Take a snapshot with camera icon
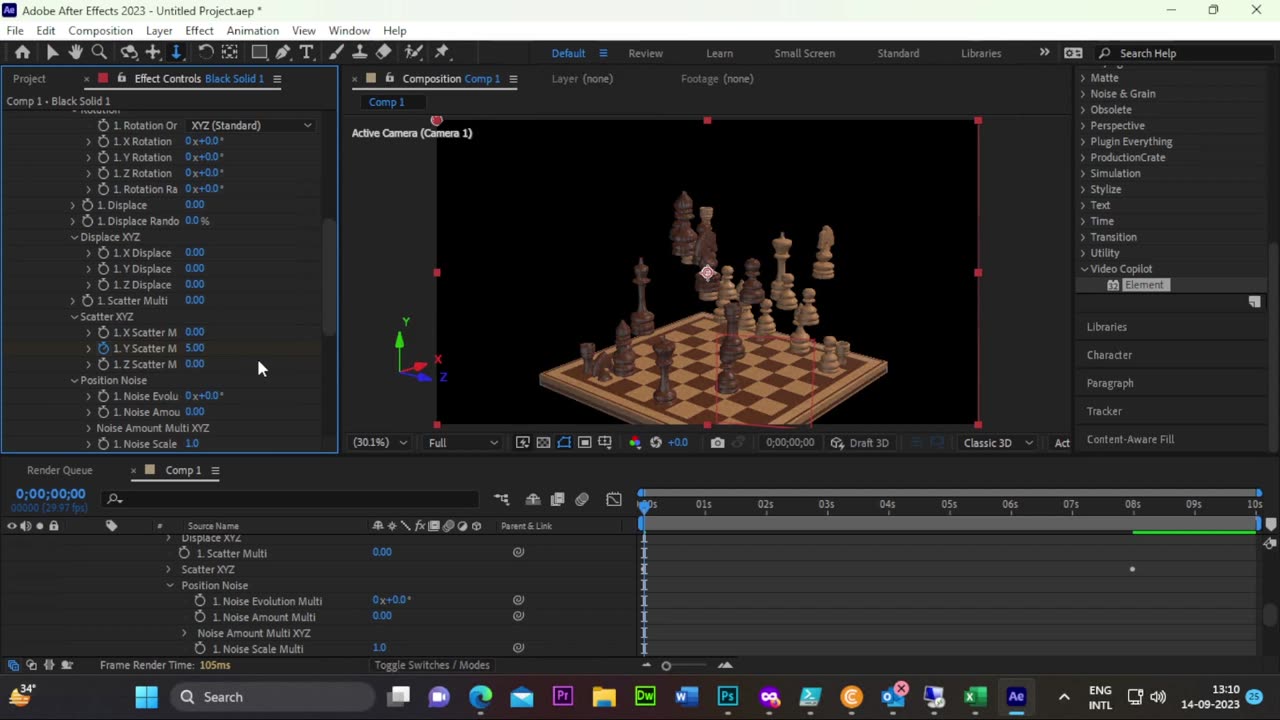This screenshot has width=1280, height=720. (717, 443)
